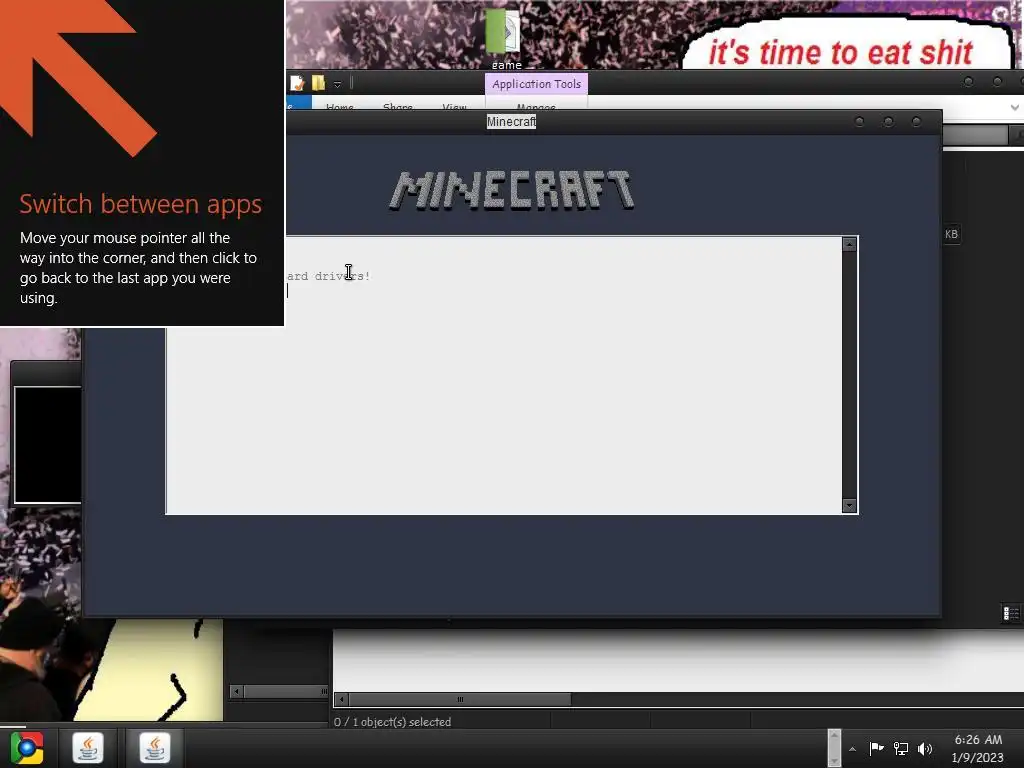Click the properties icon in Explorer quick access toolbar

[x=297, y=83]
